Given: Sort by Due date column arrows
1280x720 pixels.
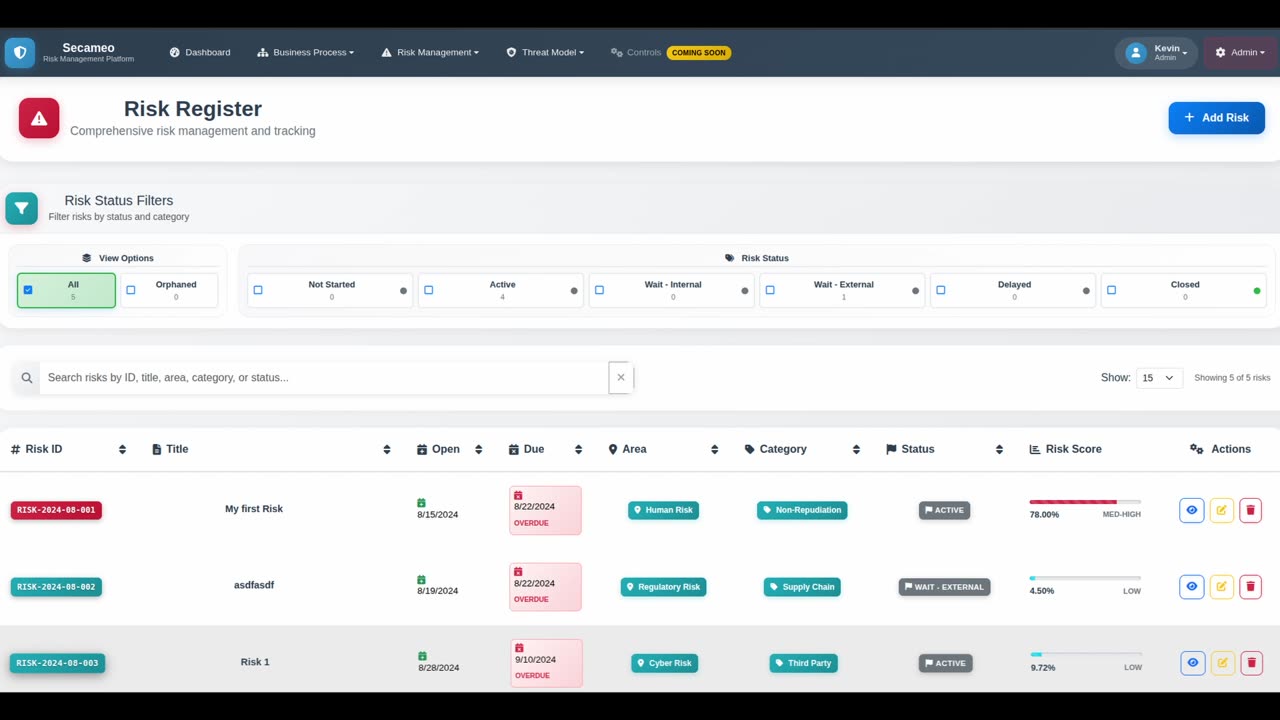Looking at the screenshot, I should (x=578, y=450).
